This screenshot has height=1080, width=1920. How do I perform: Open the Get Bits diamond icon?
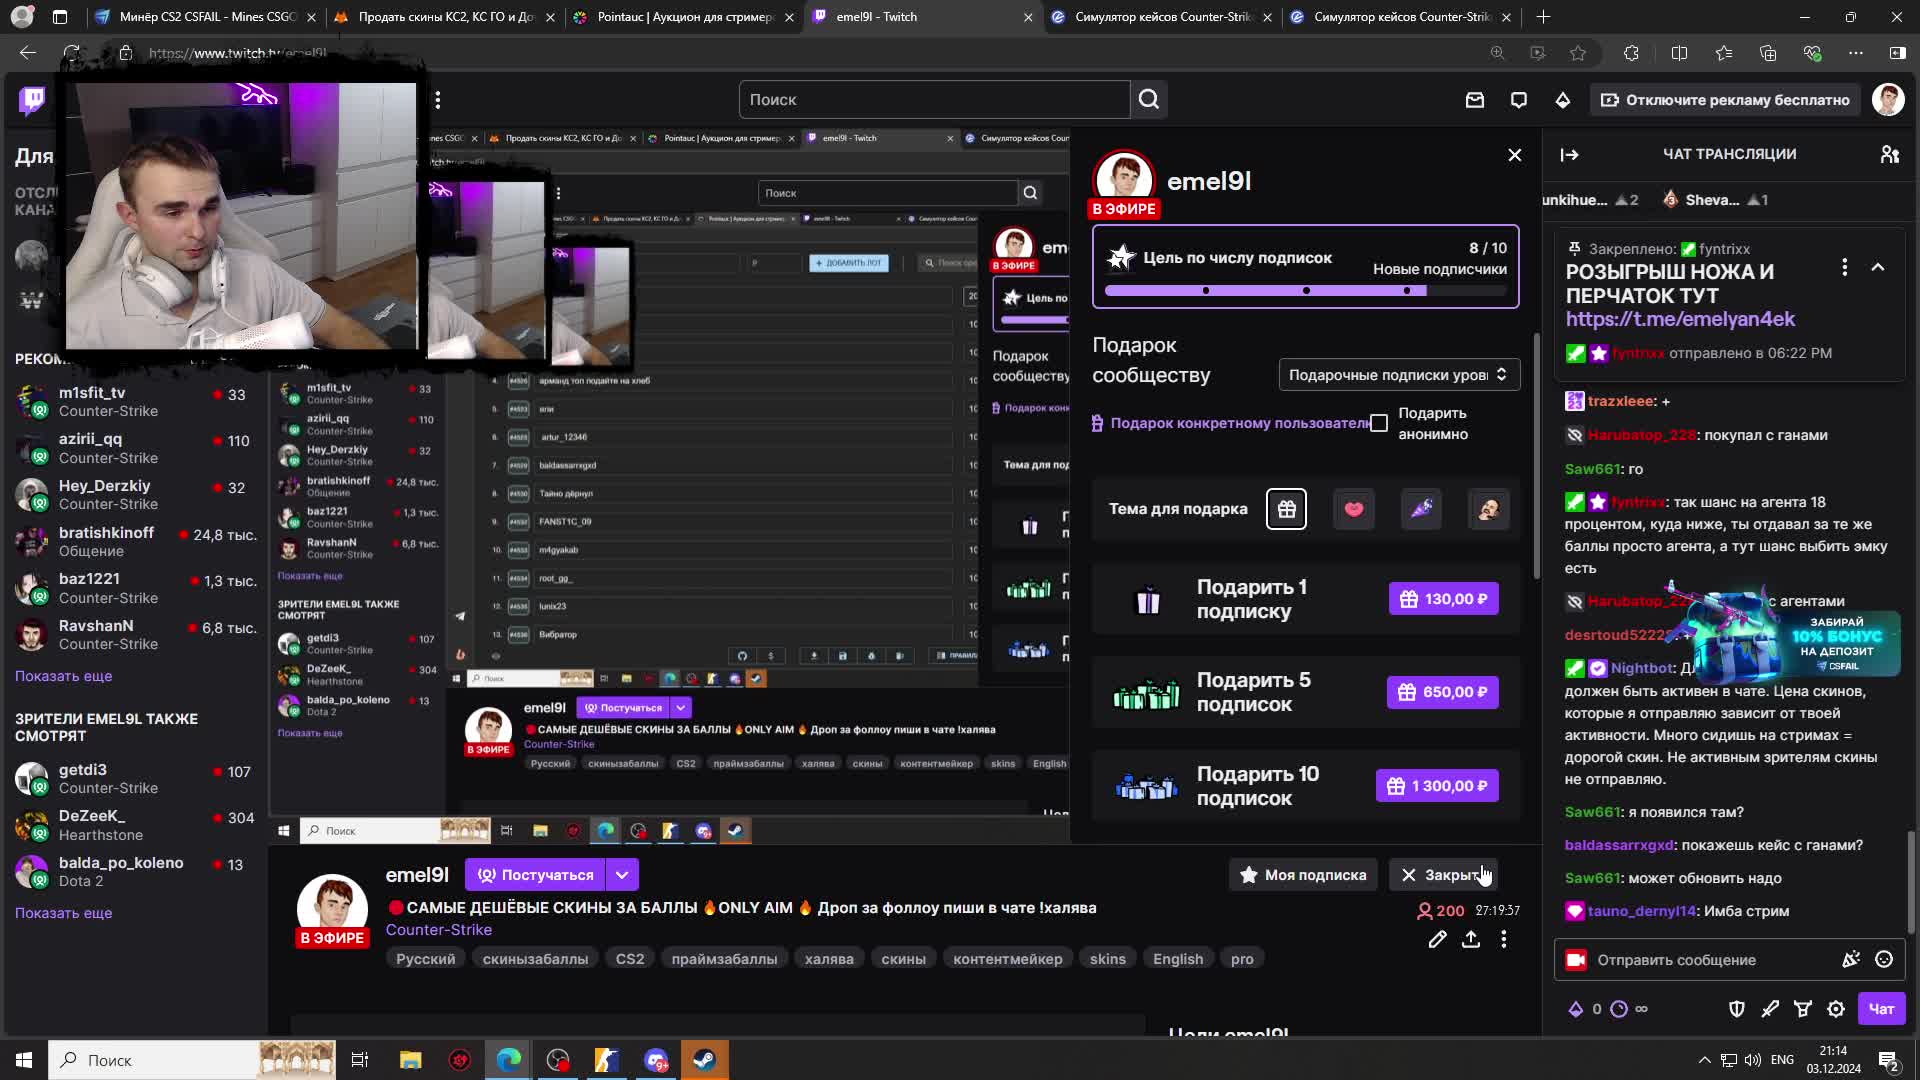(x=1563, y=100)
